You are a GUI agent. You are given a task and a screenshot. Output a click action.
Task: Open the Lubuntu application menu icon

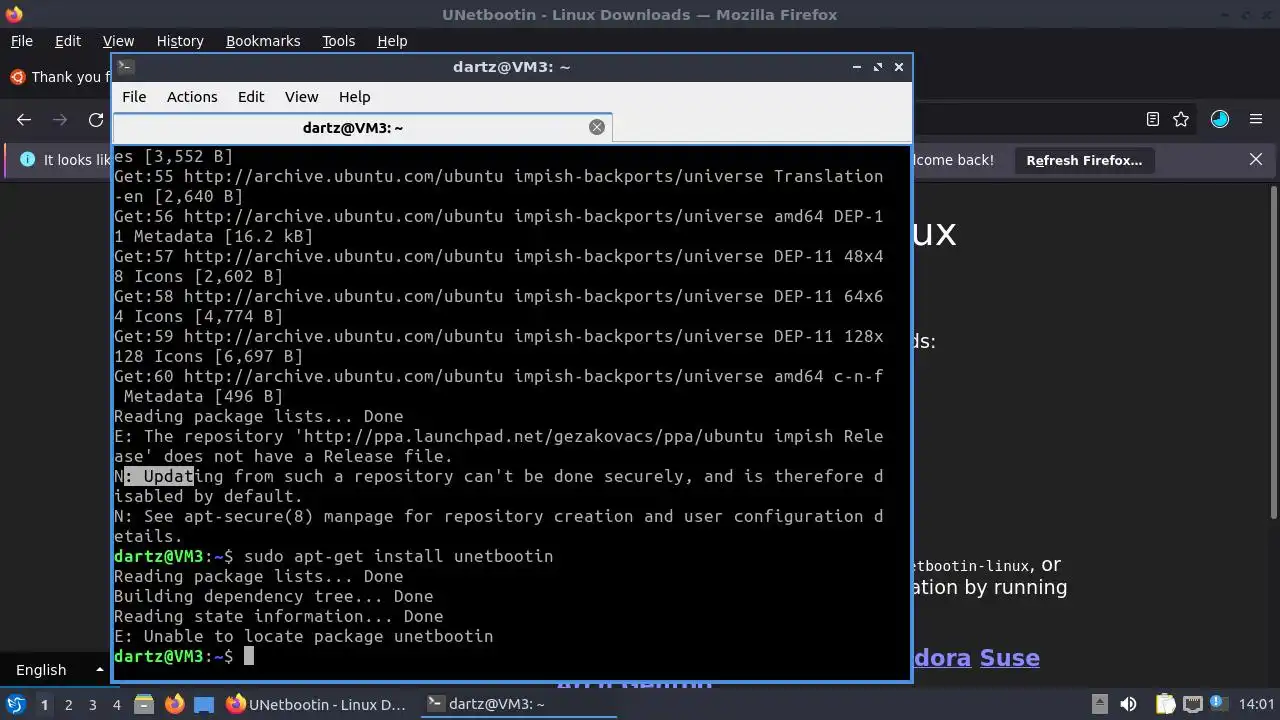[x=15, y=704]
